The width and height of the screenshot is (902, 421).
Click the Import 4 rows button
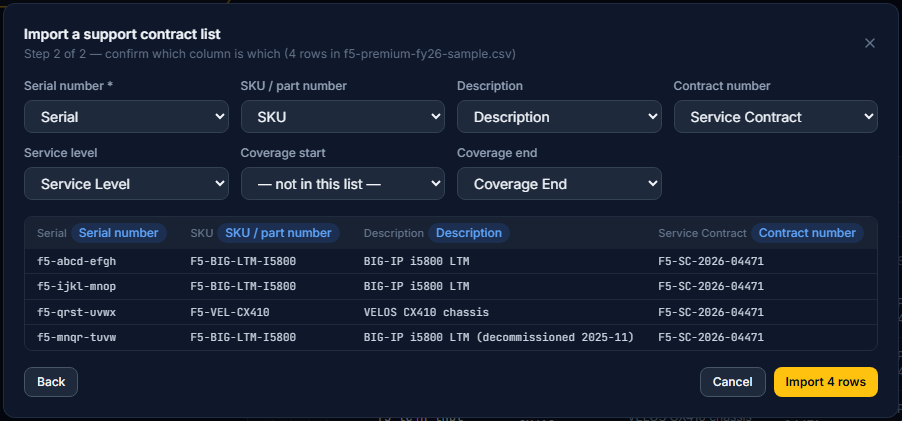click(x=825, y=382)
